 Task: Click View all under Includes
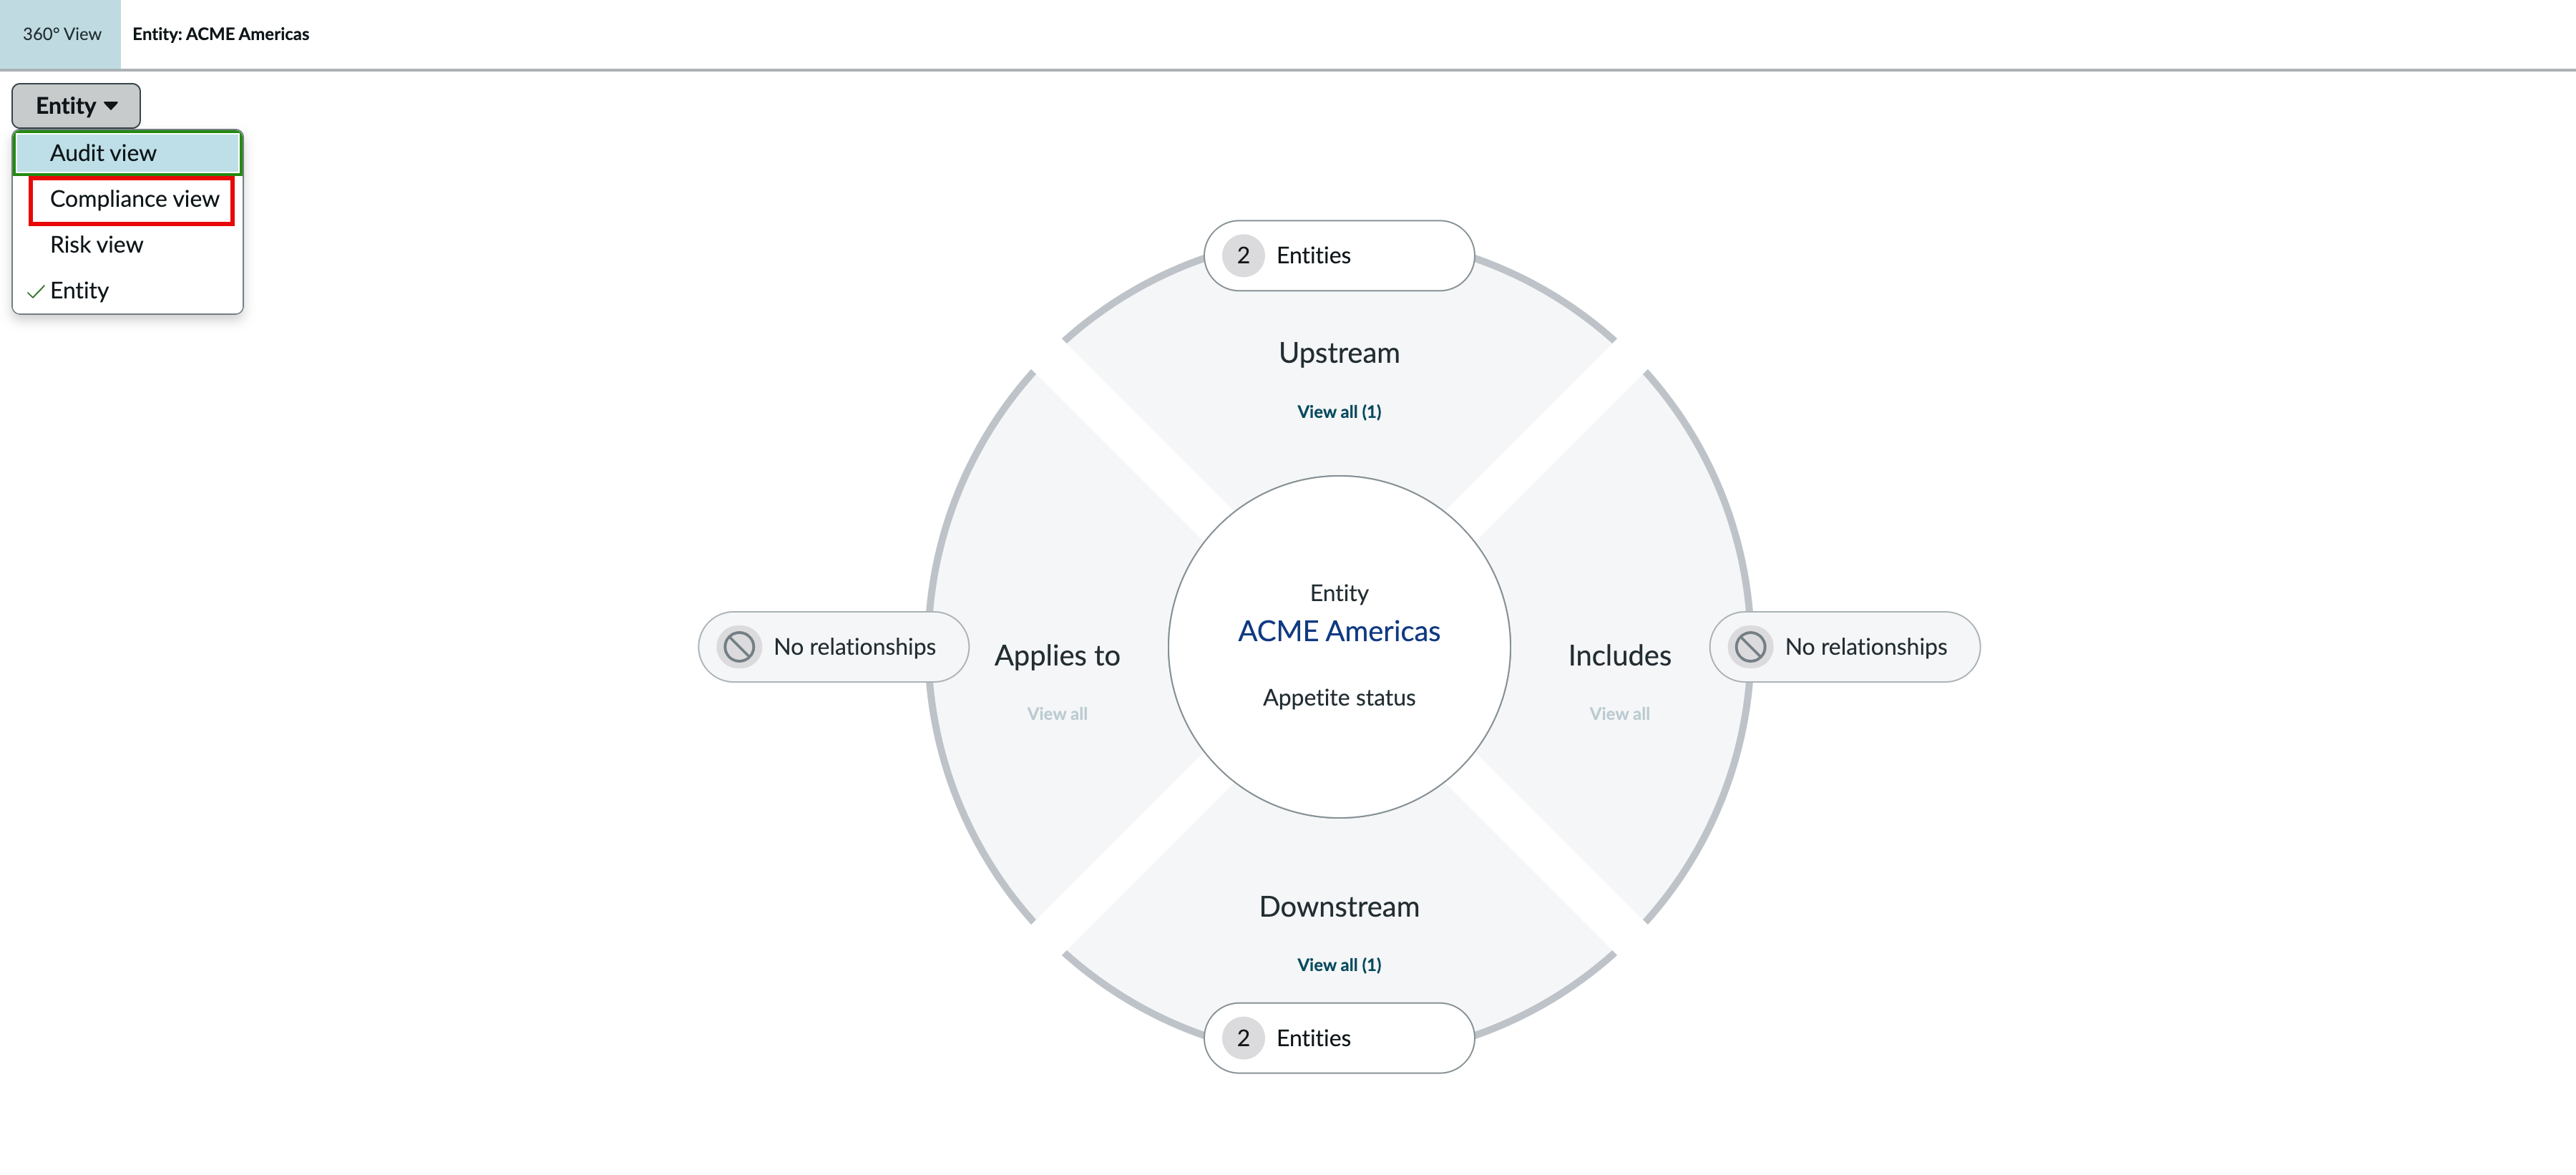pyautogui.click(x=1619, y=714)
